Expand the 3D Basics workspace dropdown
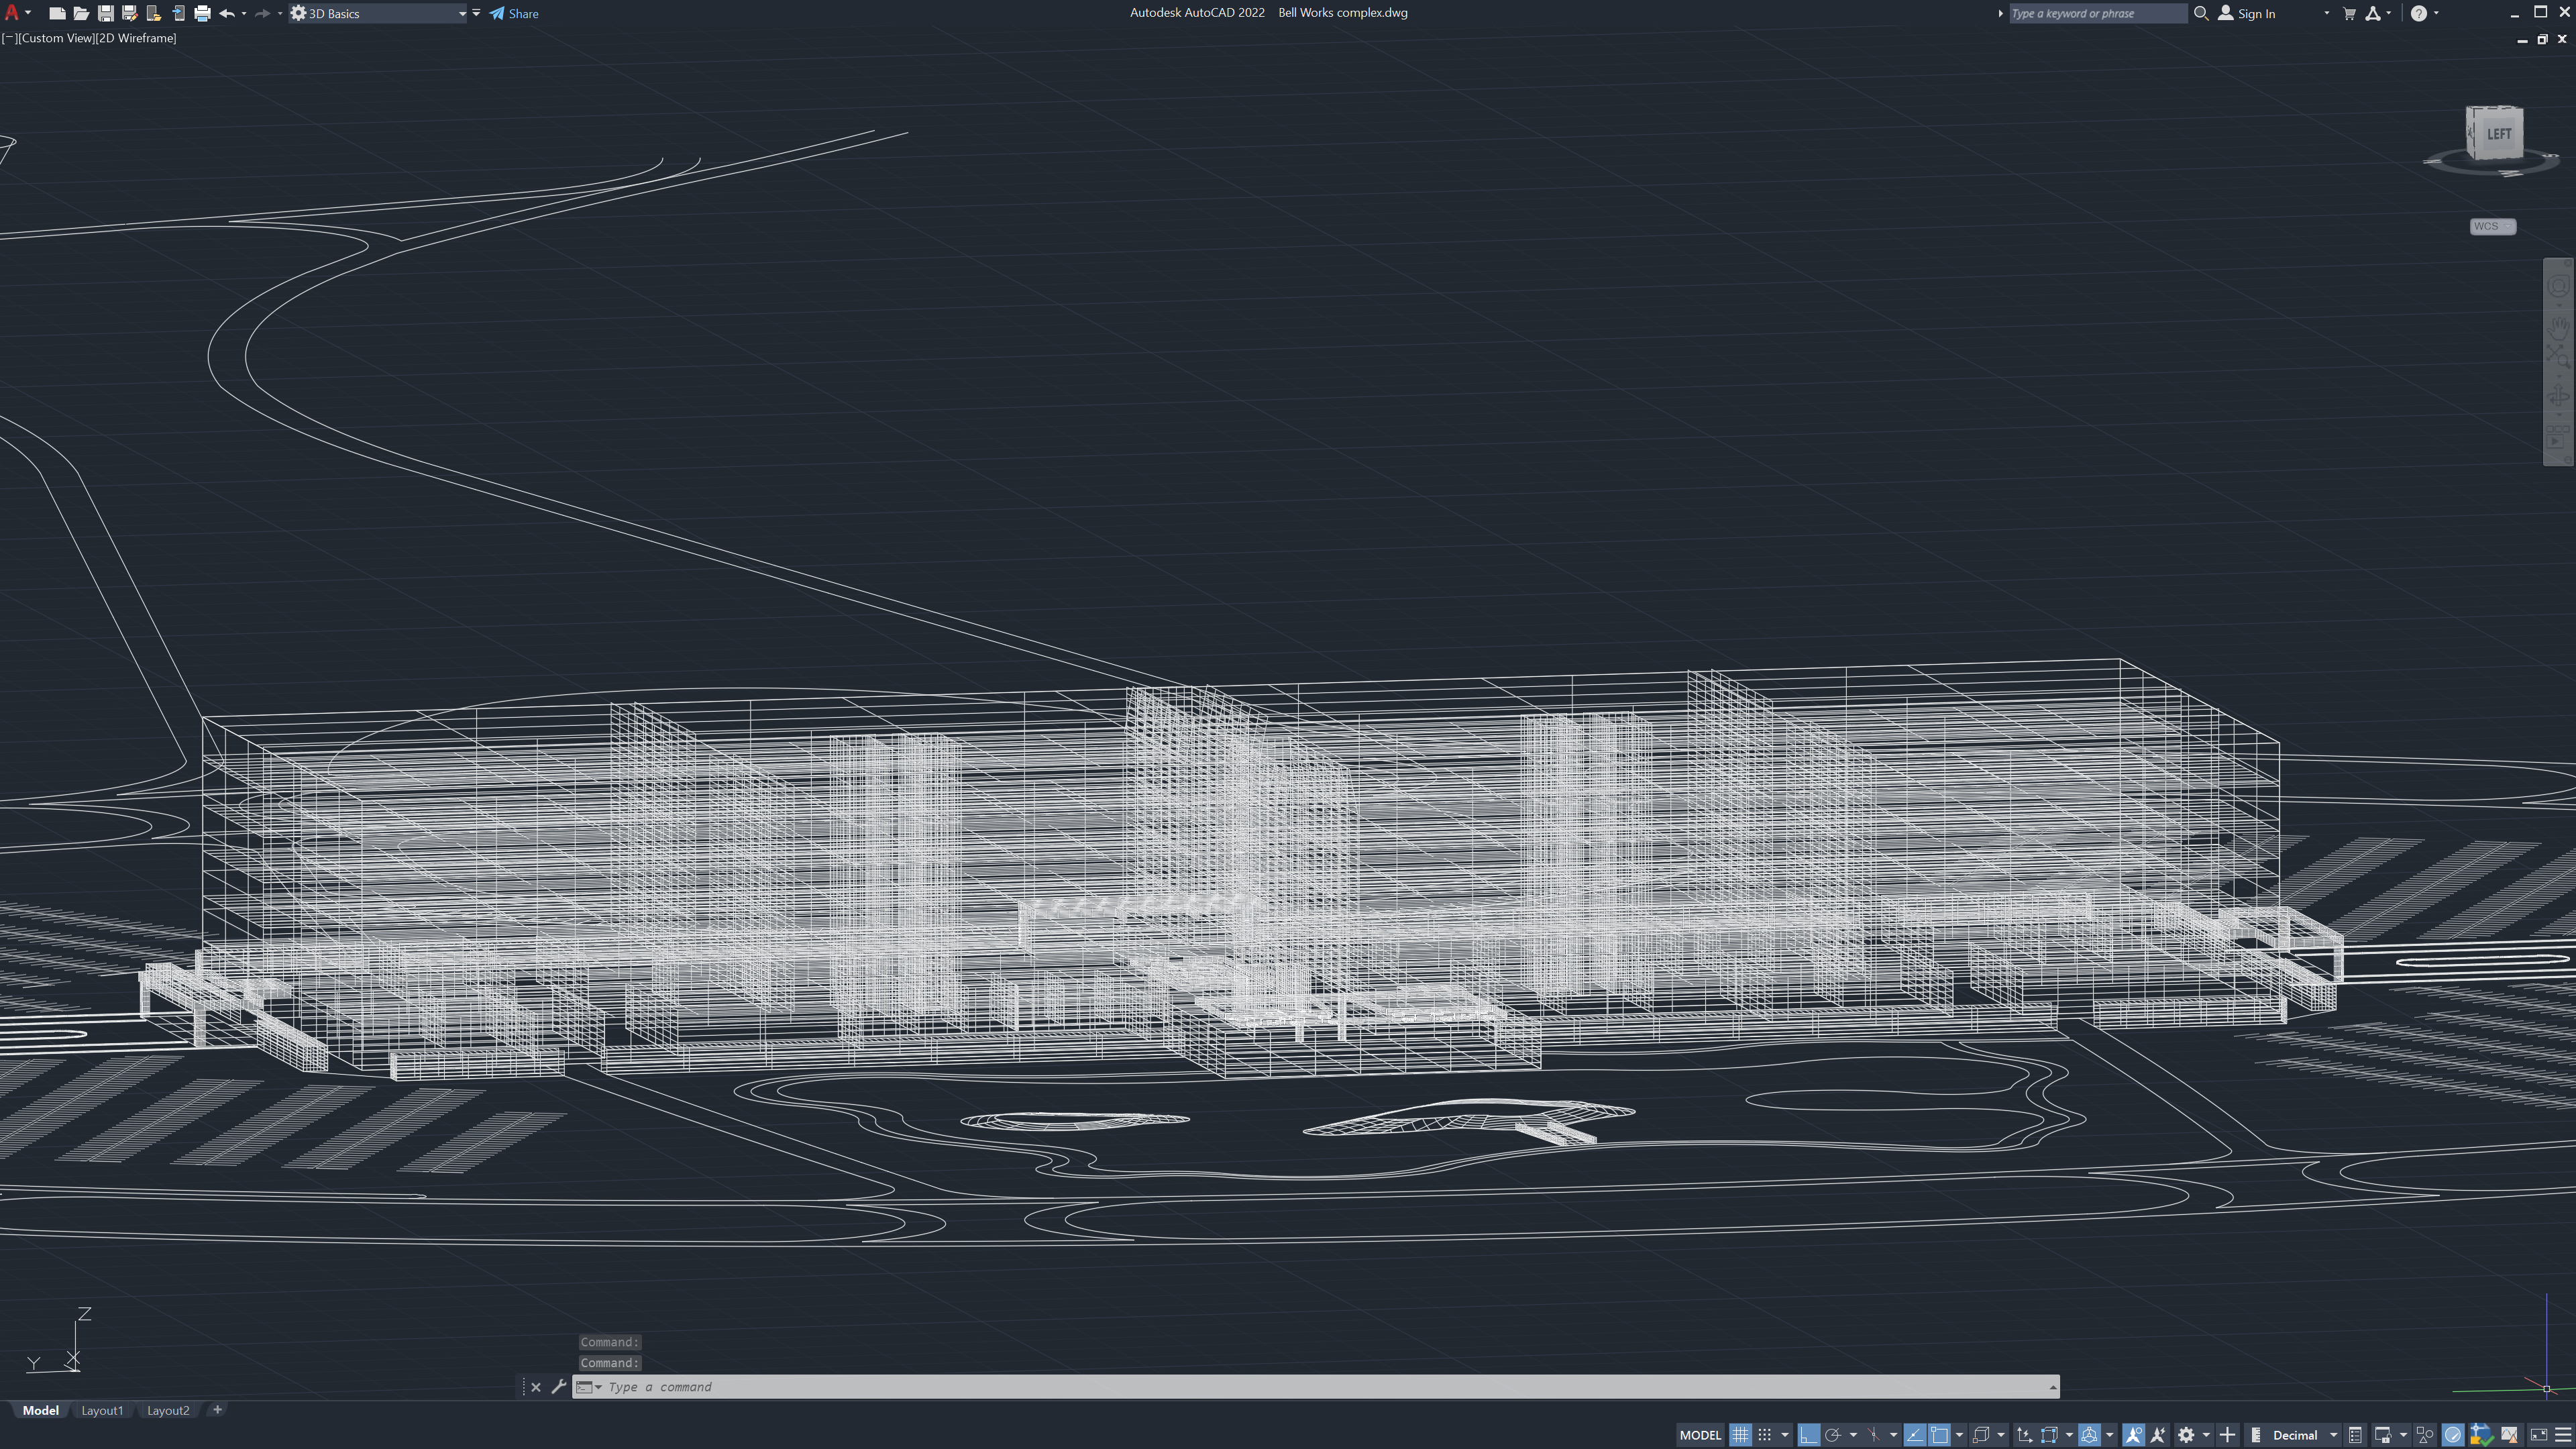 [x=462, y=13]
